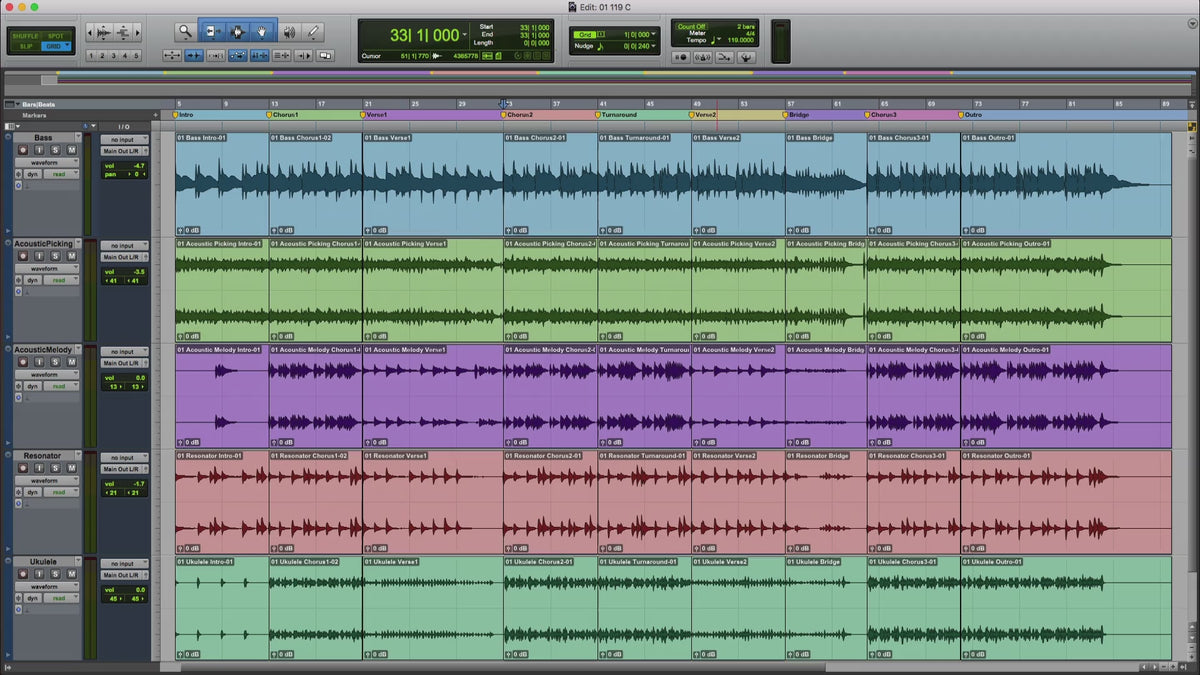Viewport: 1200px width, 675px height.
Task: Record-enable the Resonator track
Action: pyautogui.click(x=23, y=469)
